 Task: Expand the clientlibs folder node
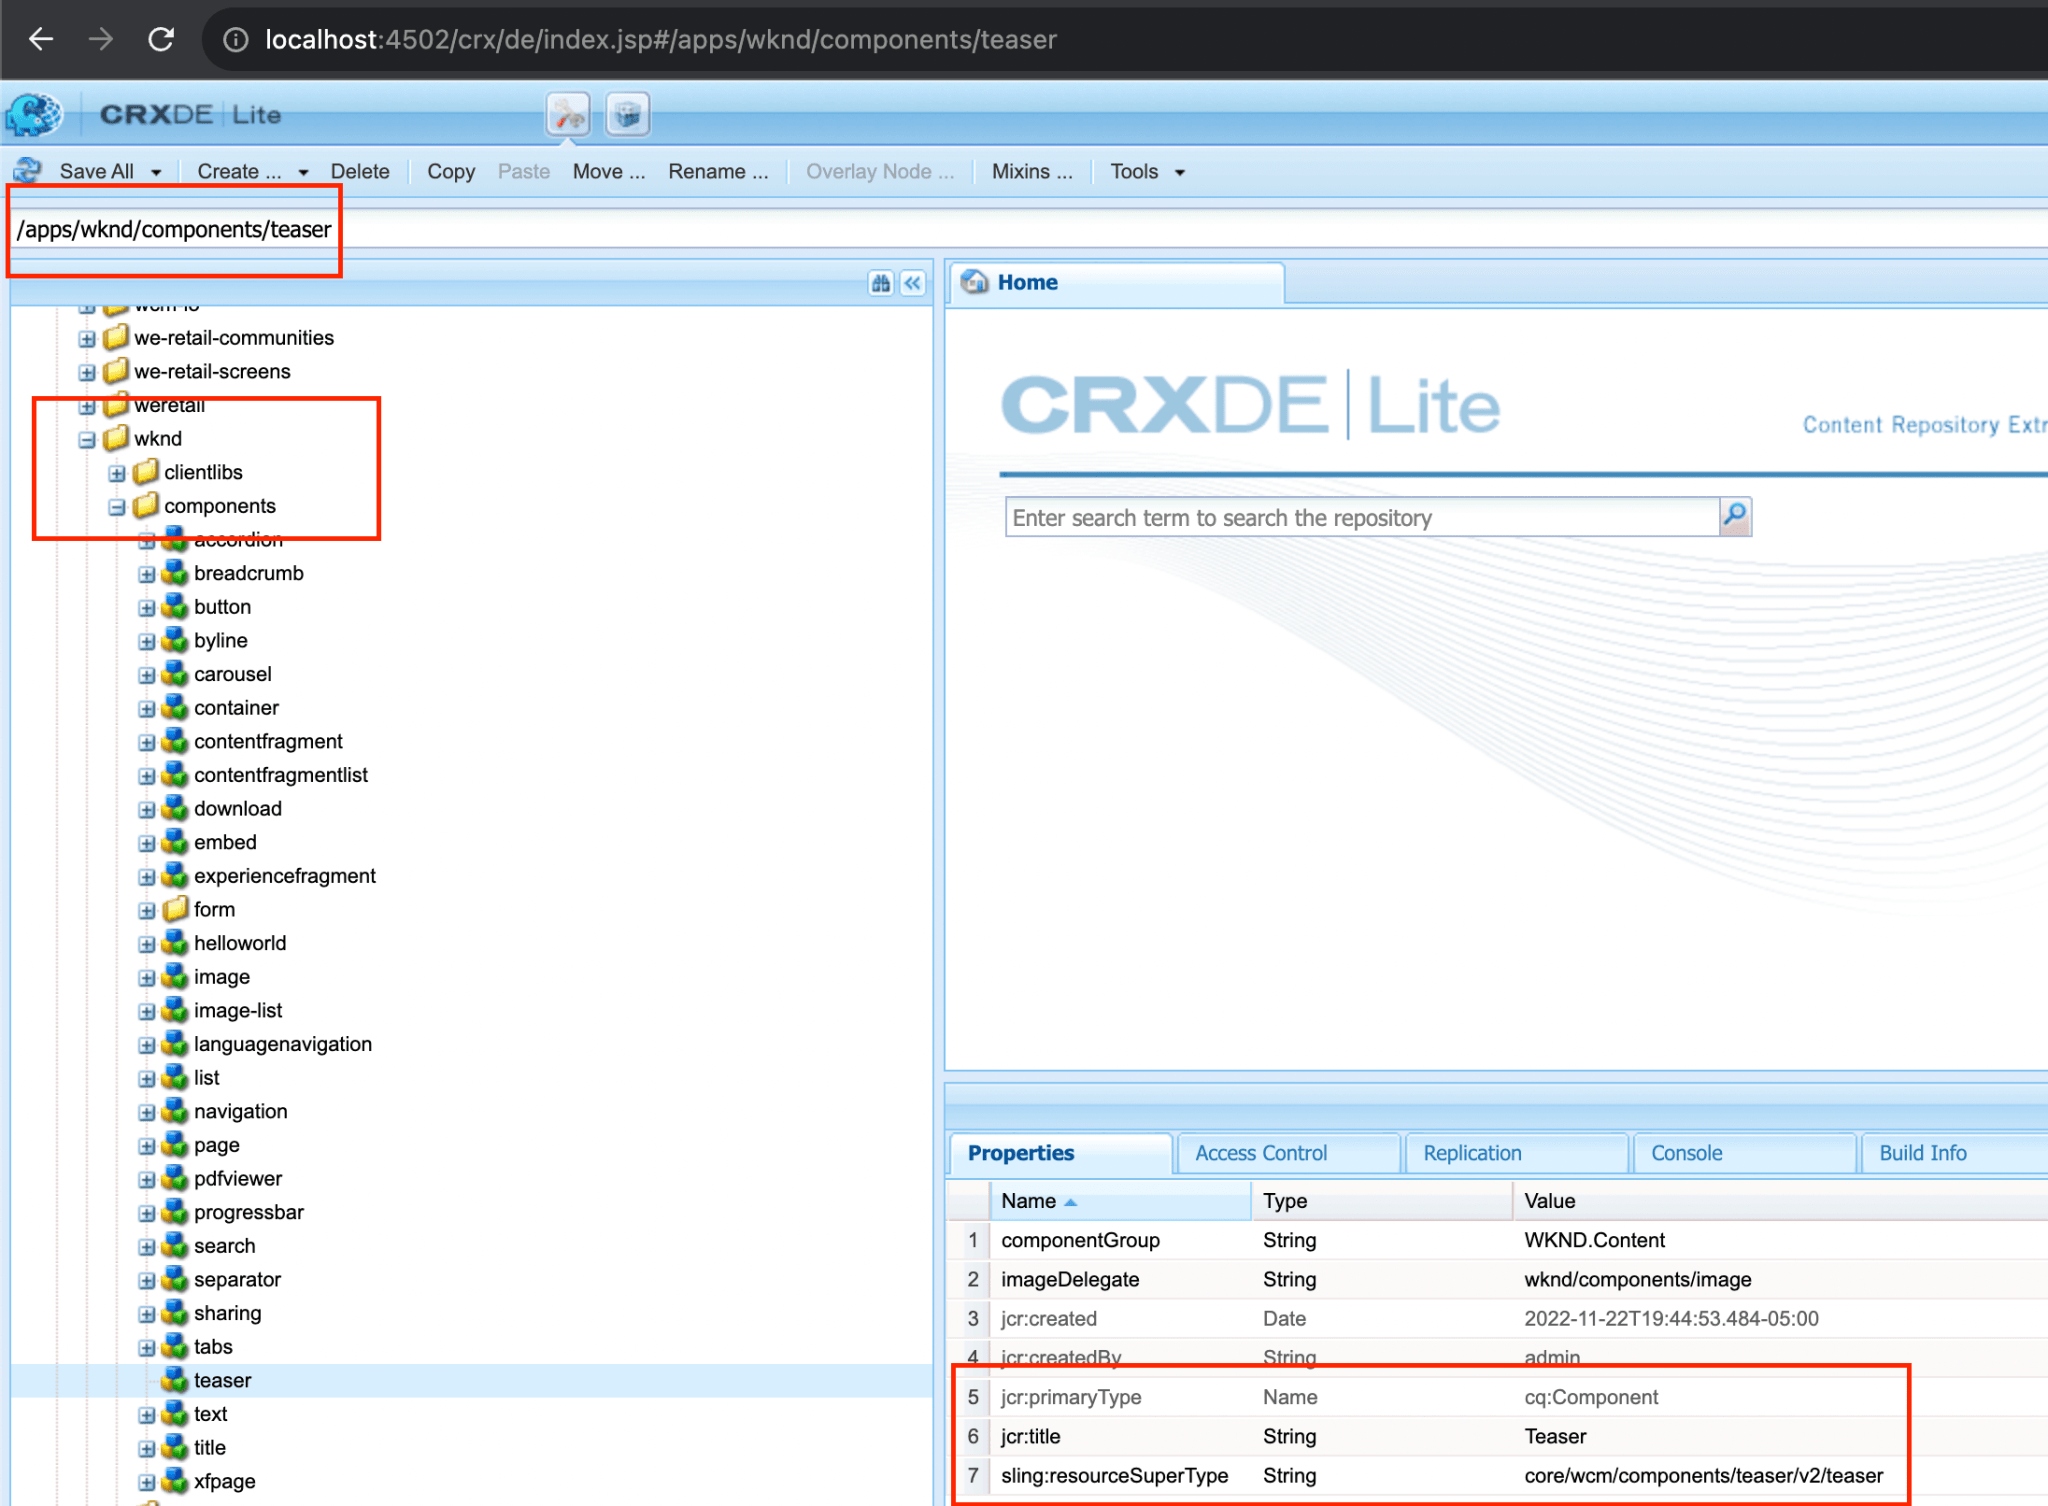pos(116,472)
